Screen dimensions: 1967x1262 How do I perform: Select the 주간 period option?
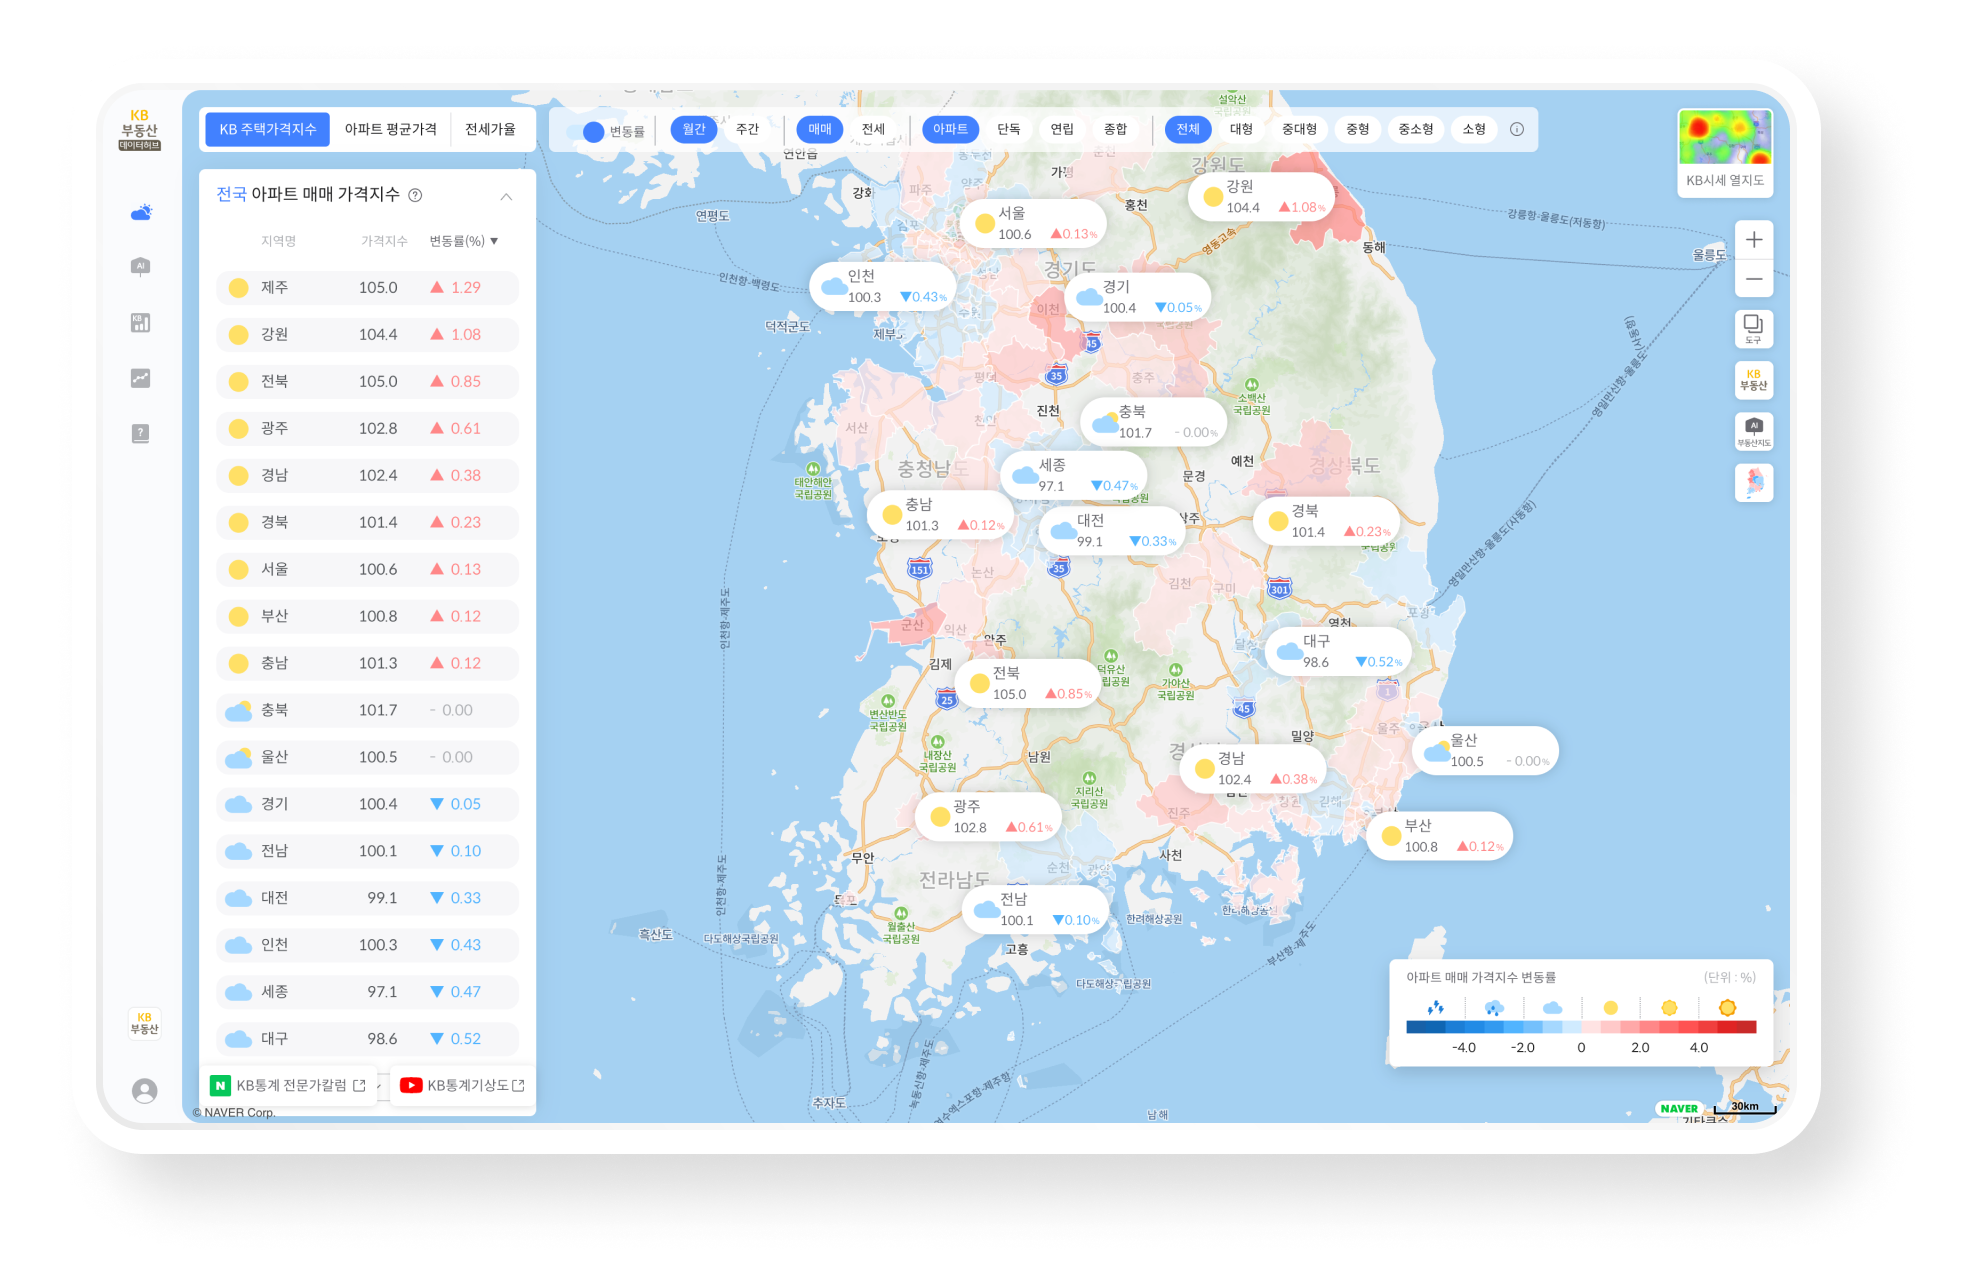click(x=747, y=129)
